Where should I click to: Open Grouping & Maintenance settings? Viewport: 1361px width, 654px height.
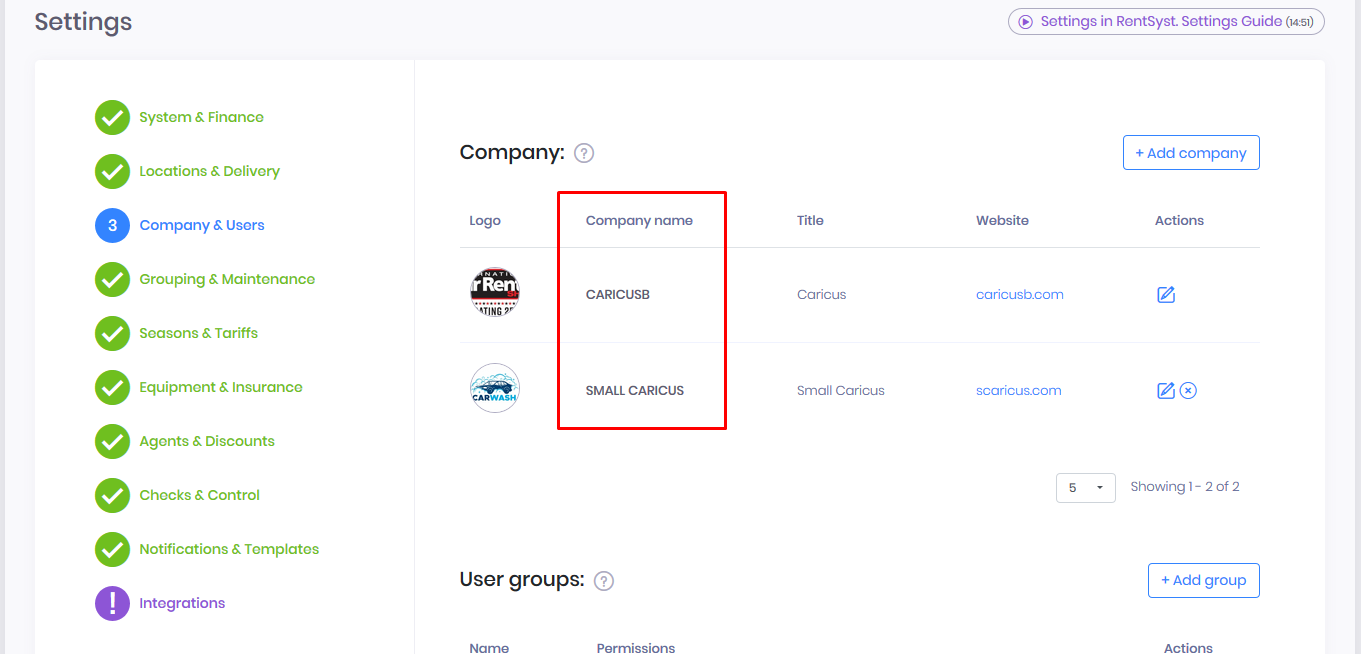coord(227,279)
